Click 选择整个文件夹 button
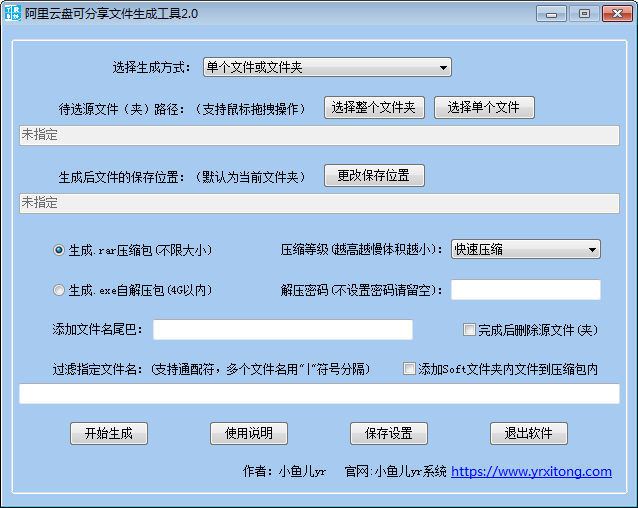 375,107
